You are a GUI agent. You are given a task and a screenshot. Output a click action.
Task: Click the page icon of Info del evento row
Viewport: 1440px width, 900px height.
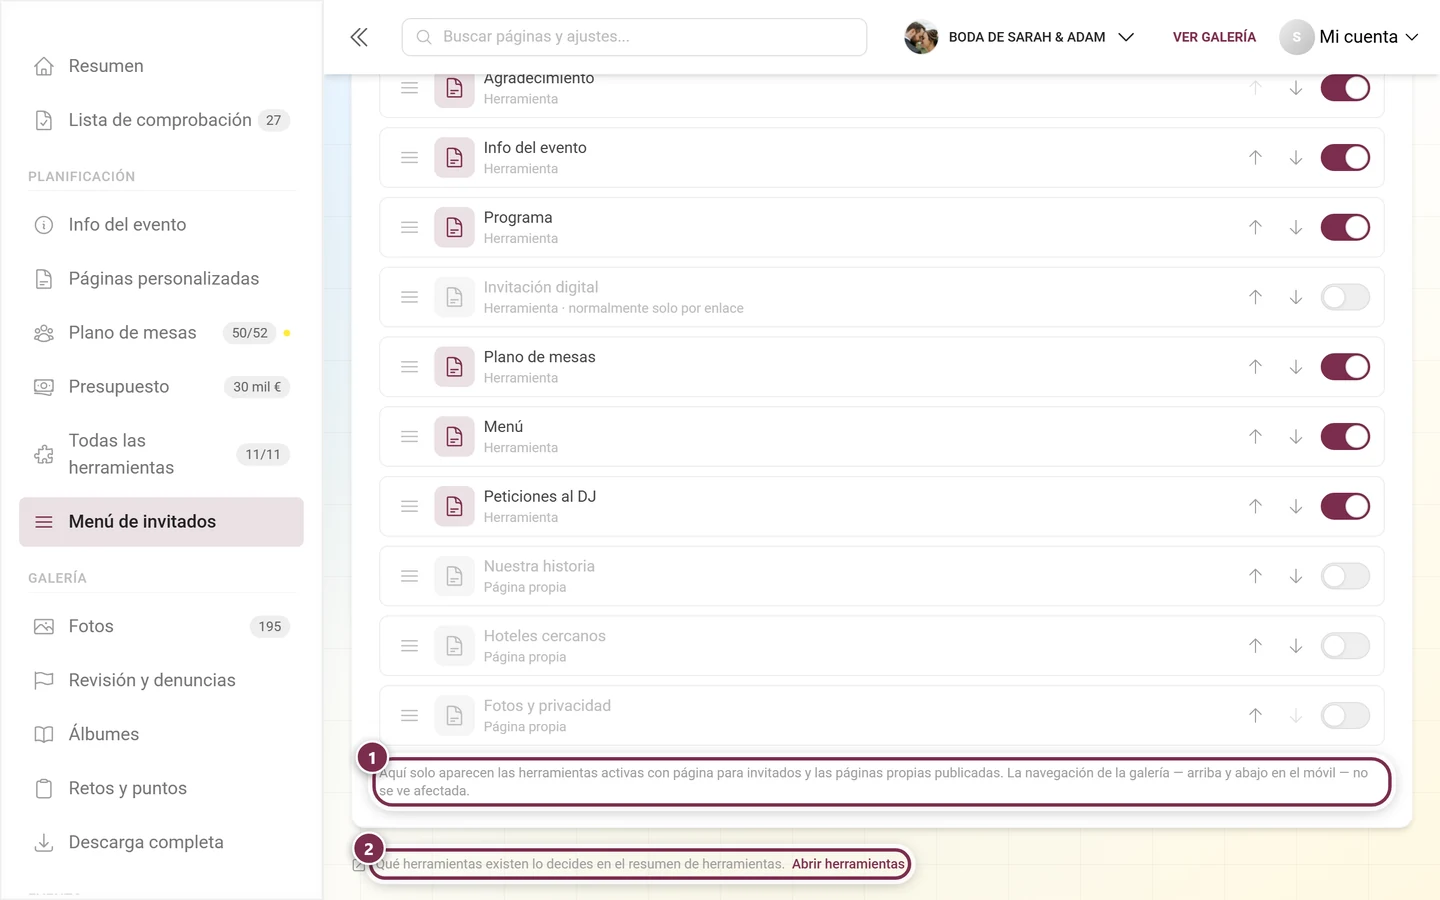(x=454, y=158)
